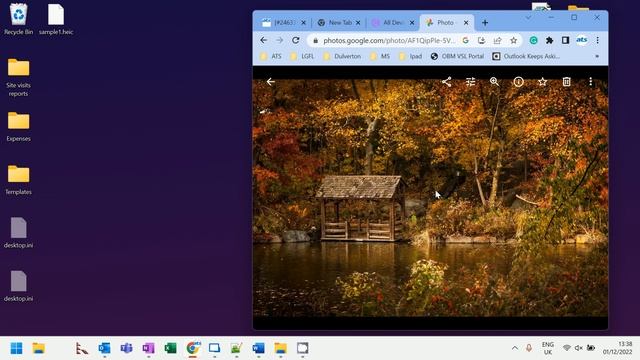Click the install app icon in address bar
Screen dimensions: 640x360
[482, 40]
